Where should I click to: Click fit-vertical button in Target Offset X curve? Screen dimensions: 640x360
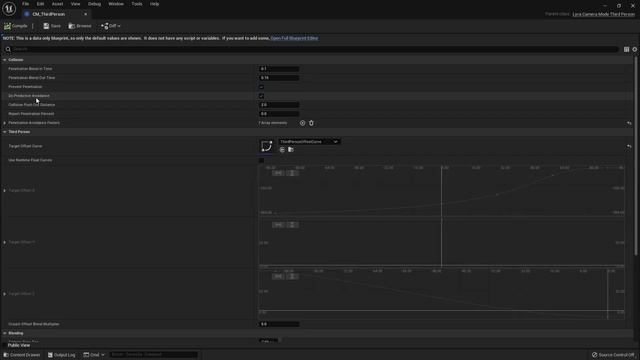point(292,173)
